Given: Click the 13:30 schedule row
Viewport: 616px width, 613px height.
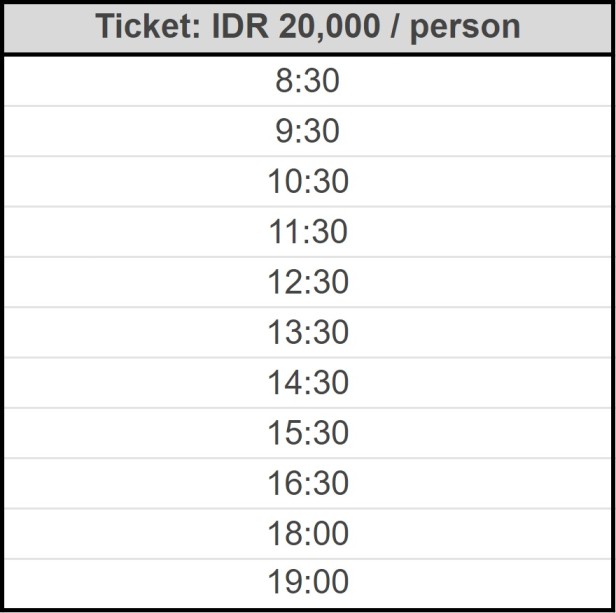Looking at the screenshot, I should pyautogui.click(x=308, y=332).
